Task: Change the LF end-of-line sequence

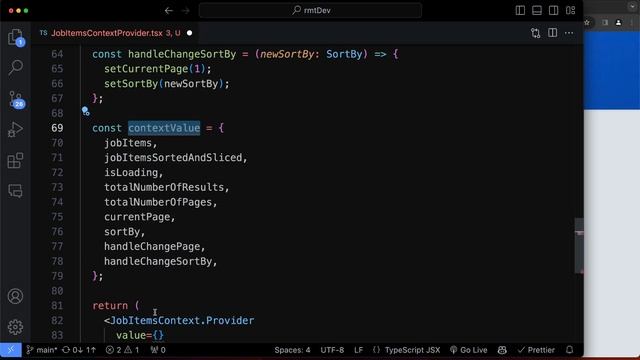Action: (x=358, y=350)
